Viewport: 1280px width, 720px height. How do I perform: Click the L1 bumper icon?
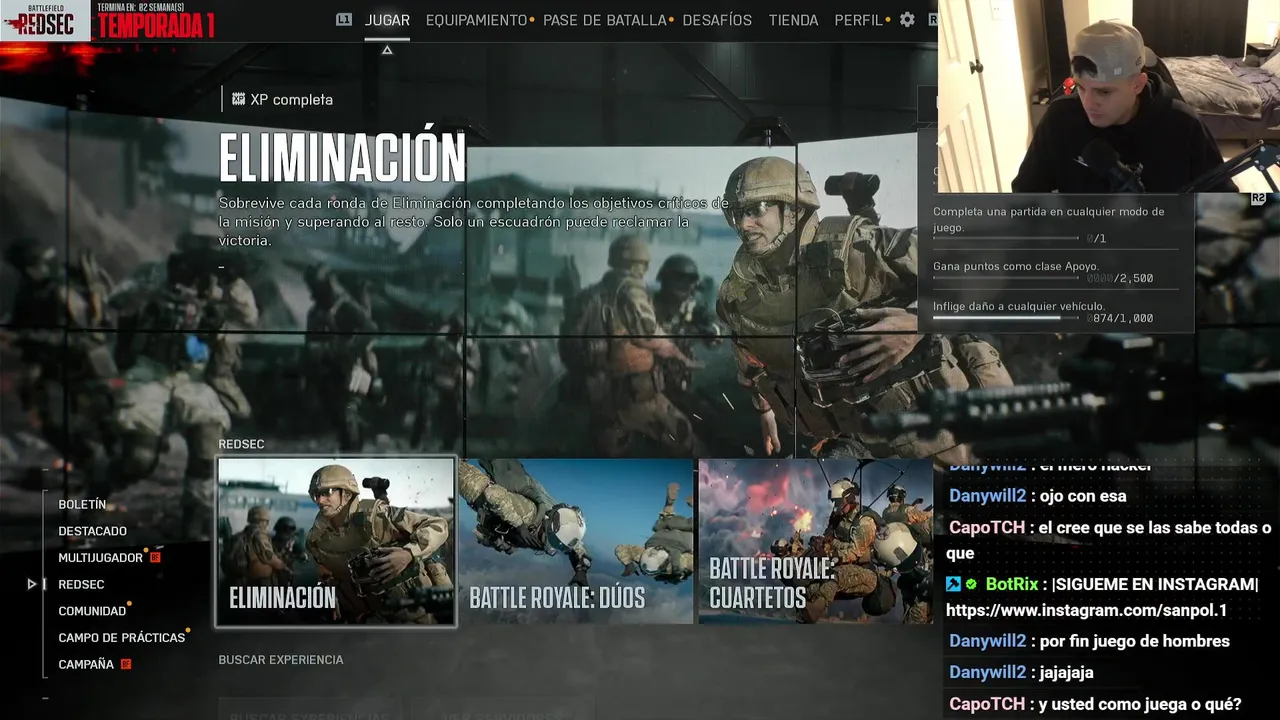pos(344,19)
